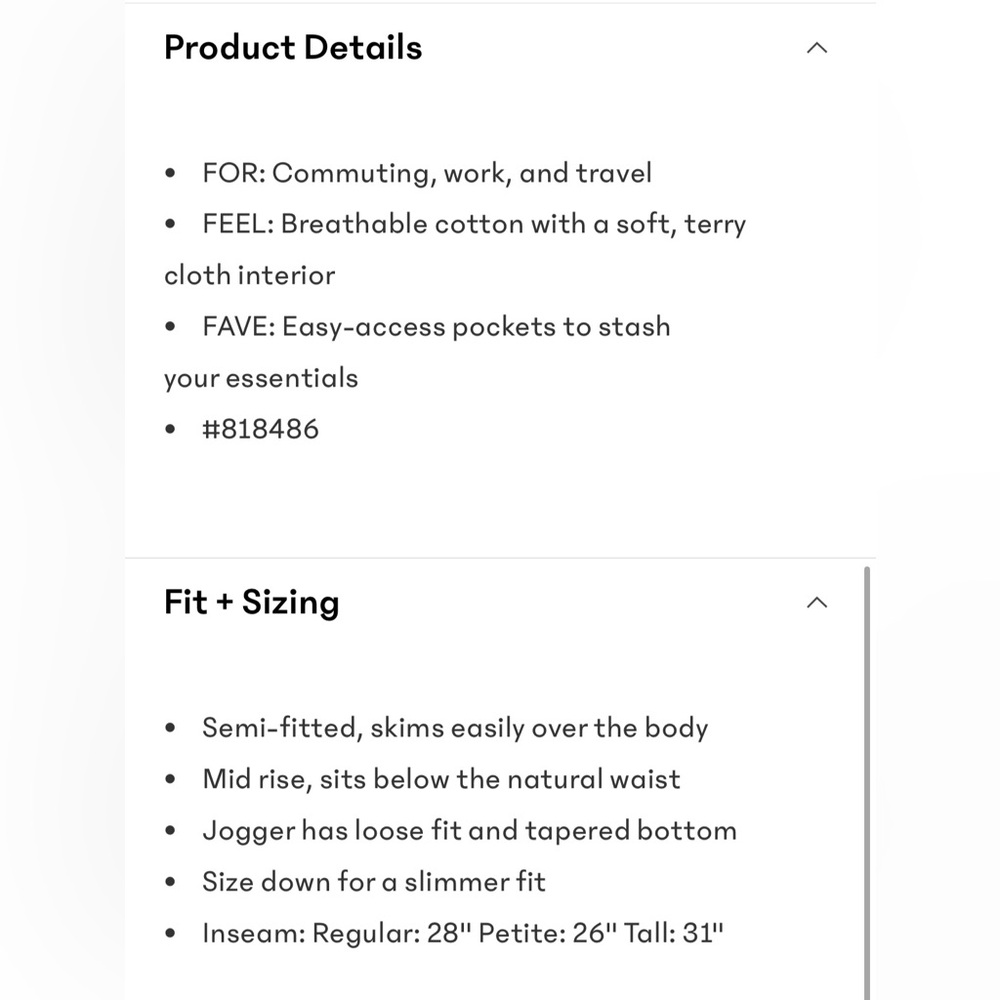Select the product number #818486
1000x1000 pixels.
260,429
